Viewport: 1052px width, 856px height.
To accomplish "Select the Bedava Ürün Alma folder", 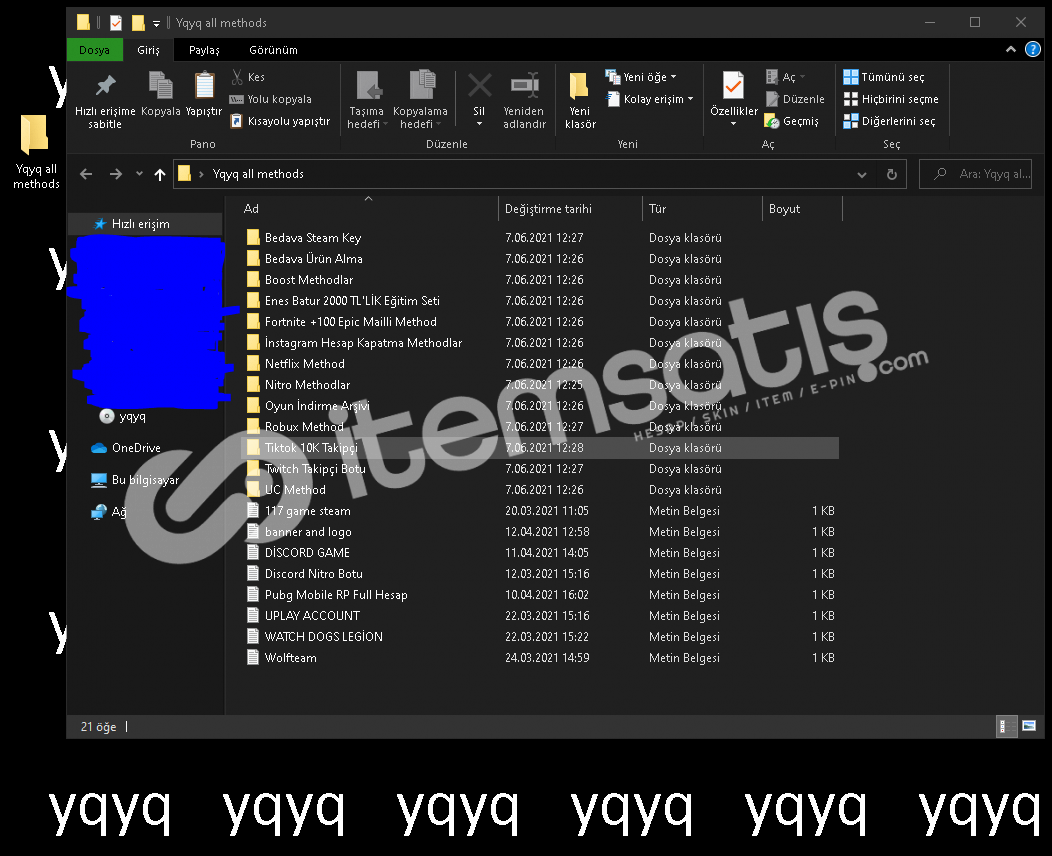I will coord(313,259).
